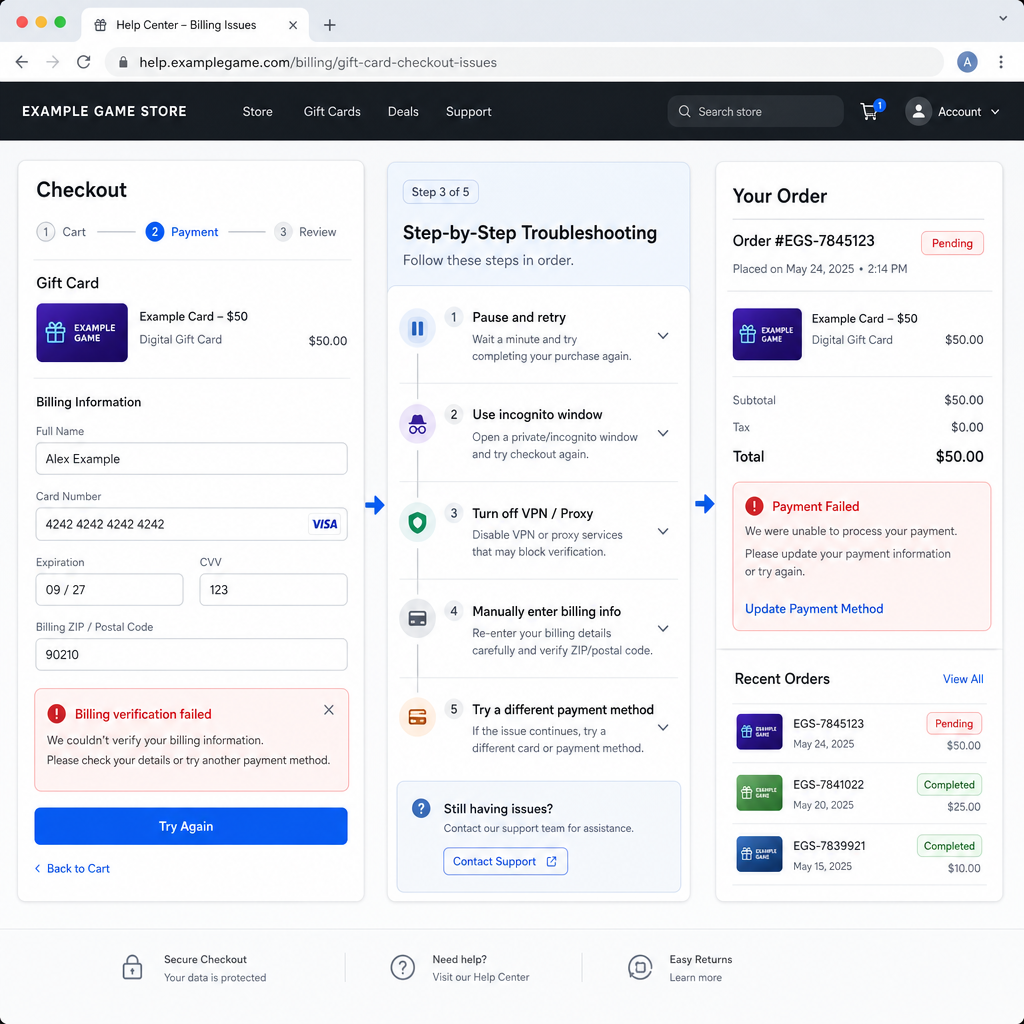
Task: Click the browser forward arrow
Action: pyautogui.click(x=53, y=62)
